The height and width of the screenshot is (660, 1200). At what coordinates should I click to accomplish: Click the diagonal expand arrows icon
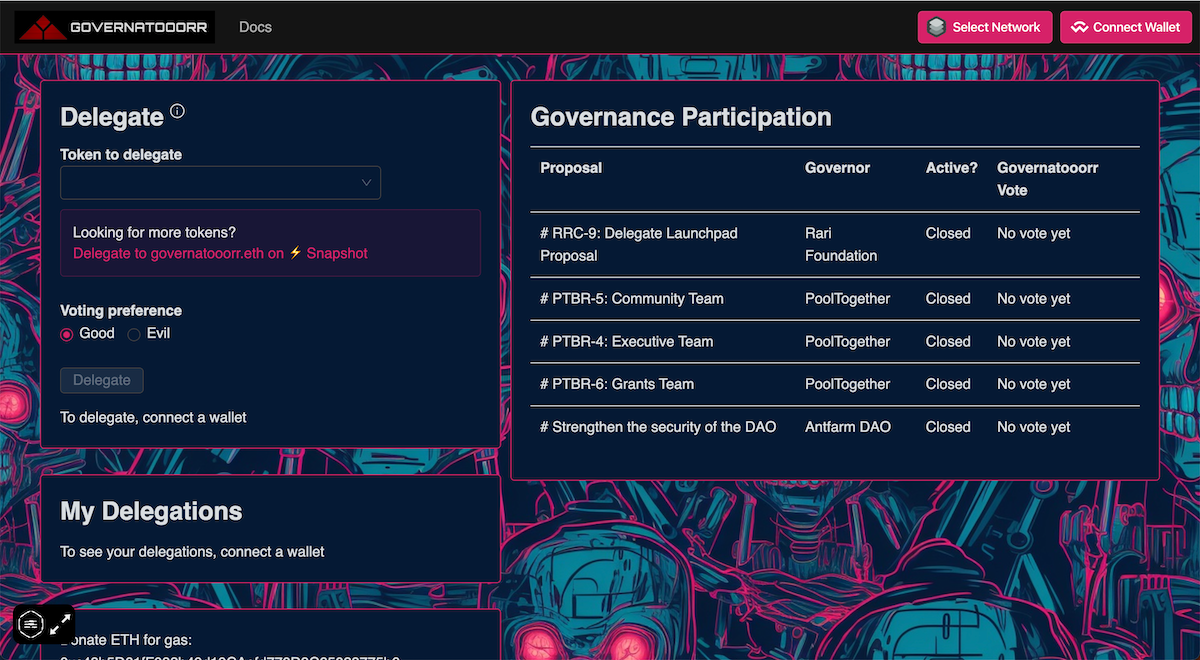pos(60,624)
